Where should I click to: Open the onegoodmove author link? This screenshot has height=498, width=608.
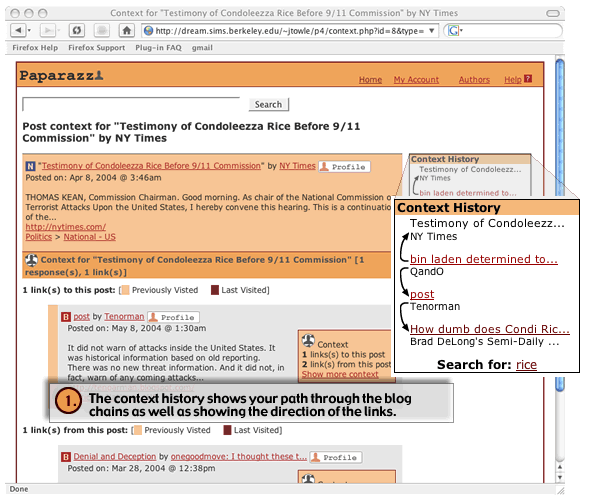tap(239, 456)
